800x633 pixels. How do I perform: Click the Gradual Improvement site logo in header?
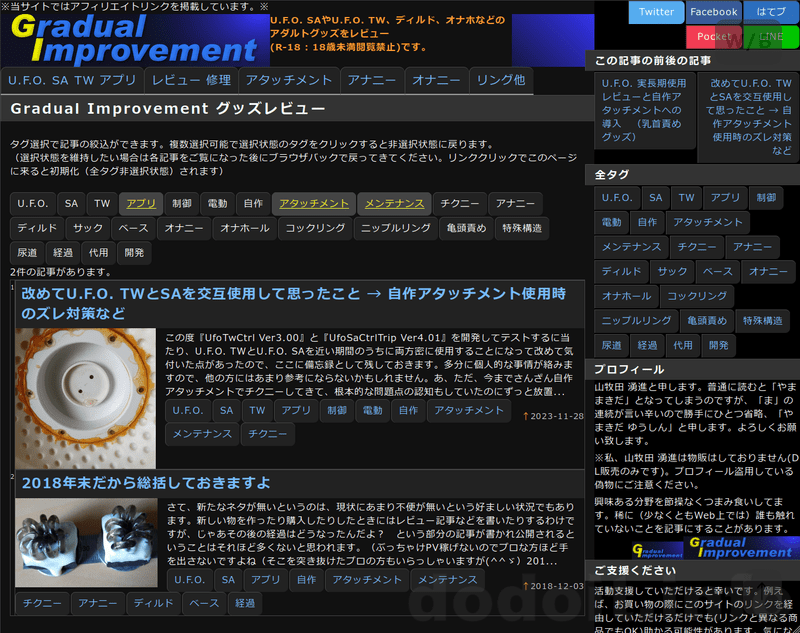[x=135, y=40]
